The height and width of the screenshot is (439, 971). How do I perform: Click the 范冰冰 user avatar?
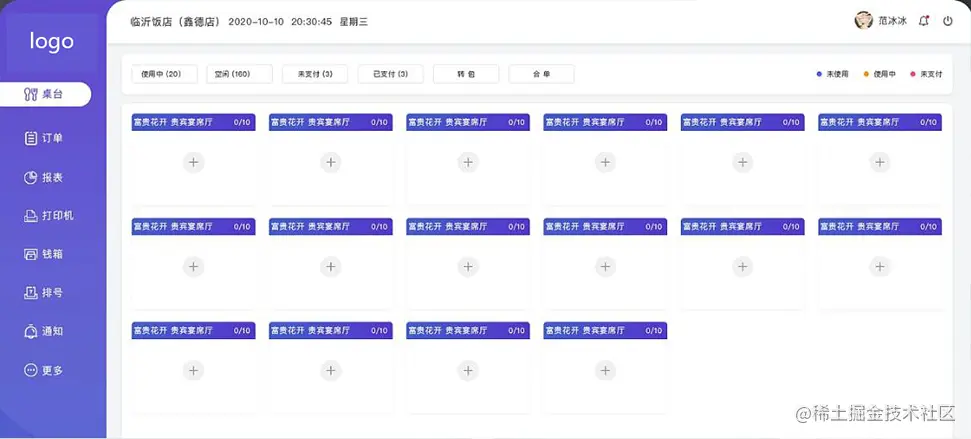[x=863, y=20]
